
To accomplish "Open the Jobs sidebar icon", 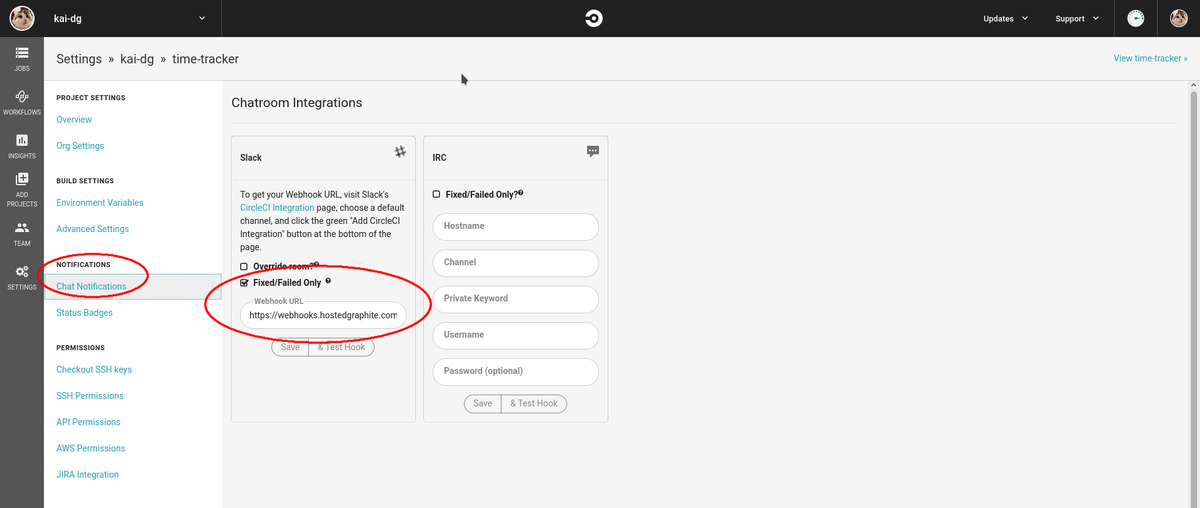I will 22,52.
